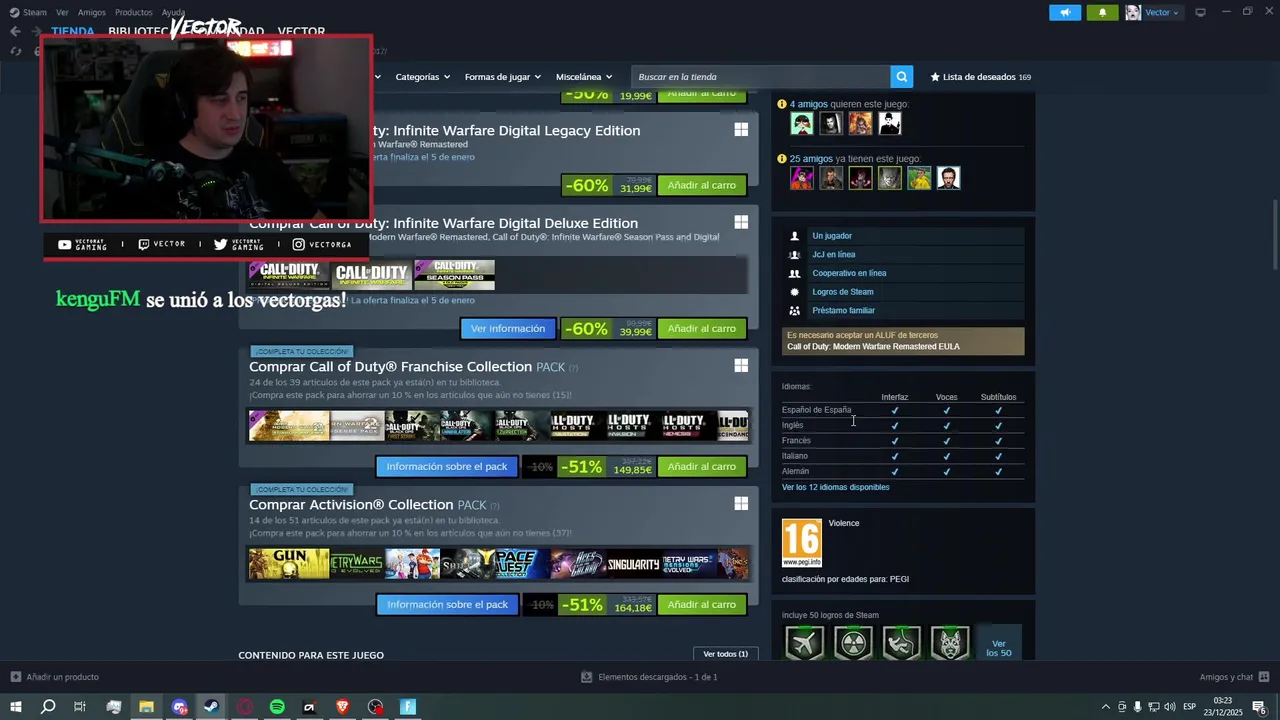Expand the Categorías dropdown

click(422, 77)
